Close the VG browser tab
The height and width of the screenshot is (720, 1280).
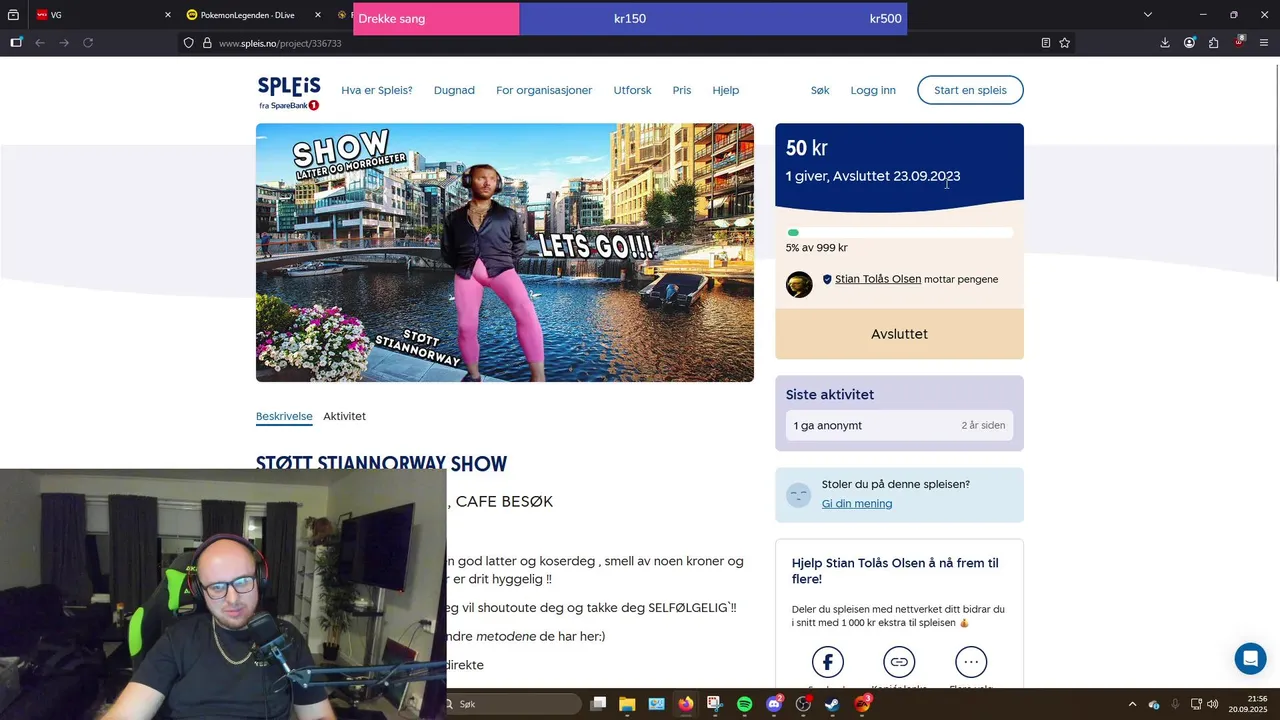pyautogui.click(x=167, y=15)
